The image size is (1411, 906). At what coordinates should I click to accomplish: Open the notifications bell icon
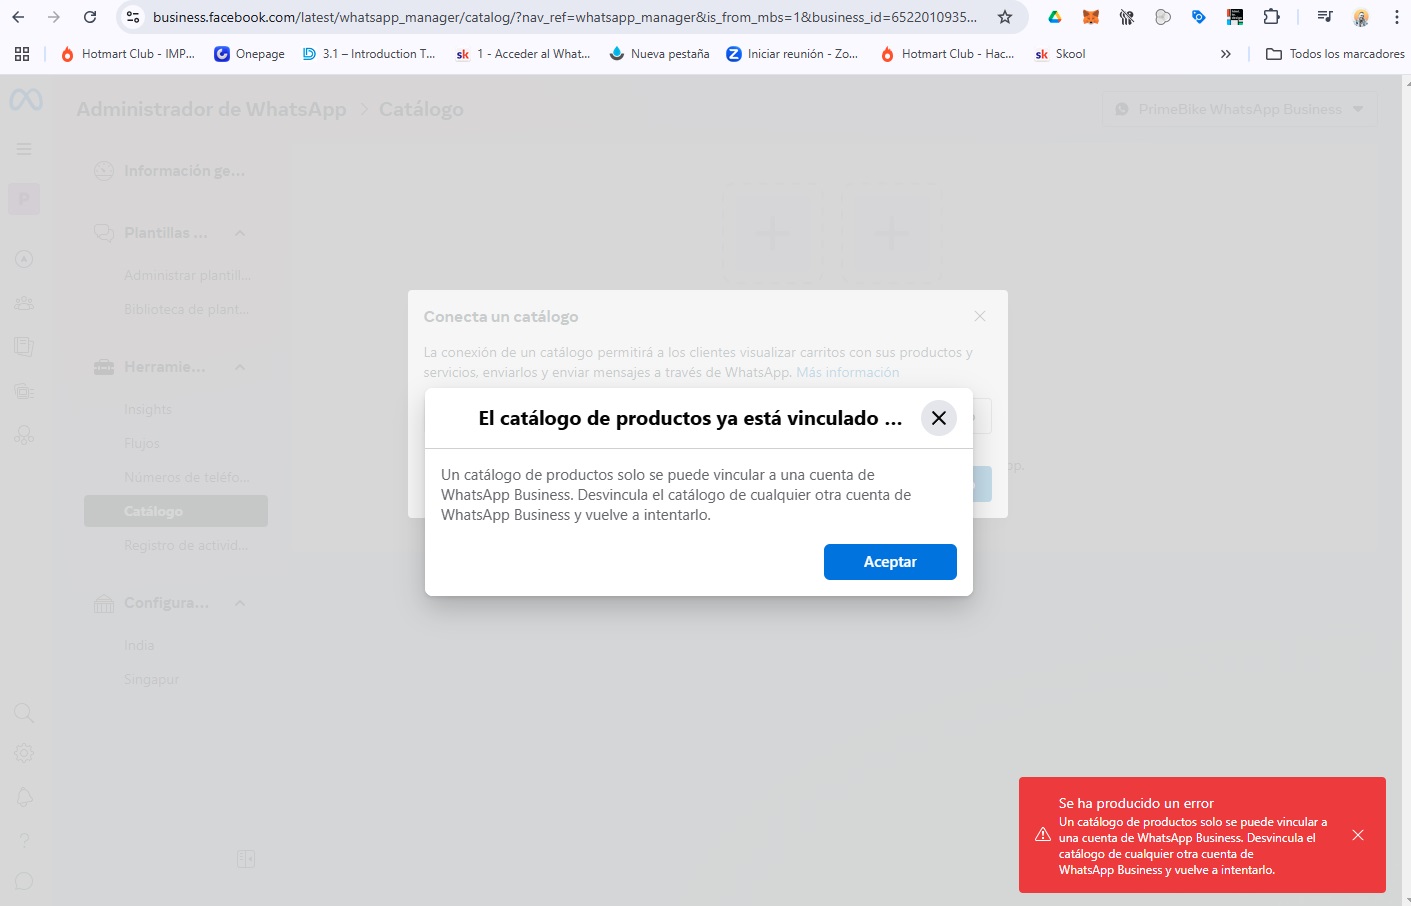pyautogui.click(x=24, y=797)
